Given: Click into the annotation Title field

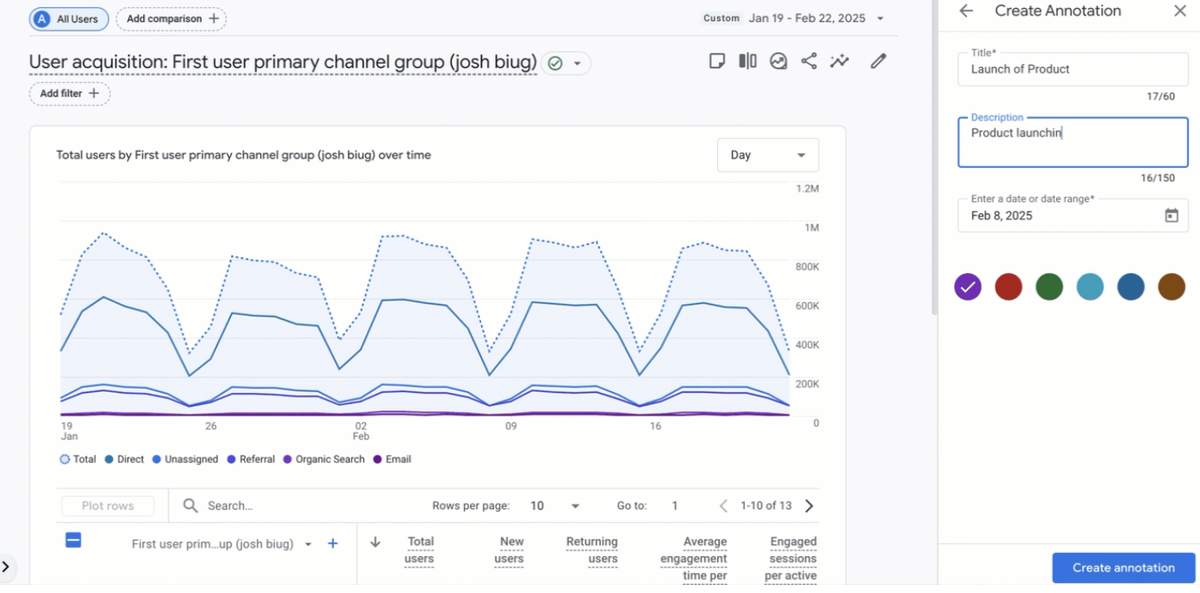Looking at the screenshot, I should [1072, 69].
